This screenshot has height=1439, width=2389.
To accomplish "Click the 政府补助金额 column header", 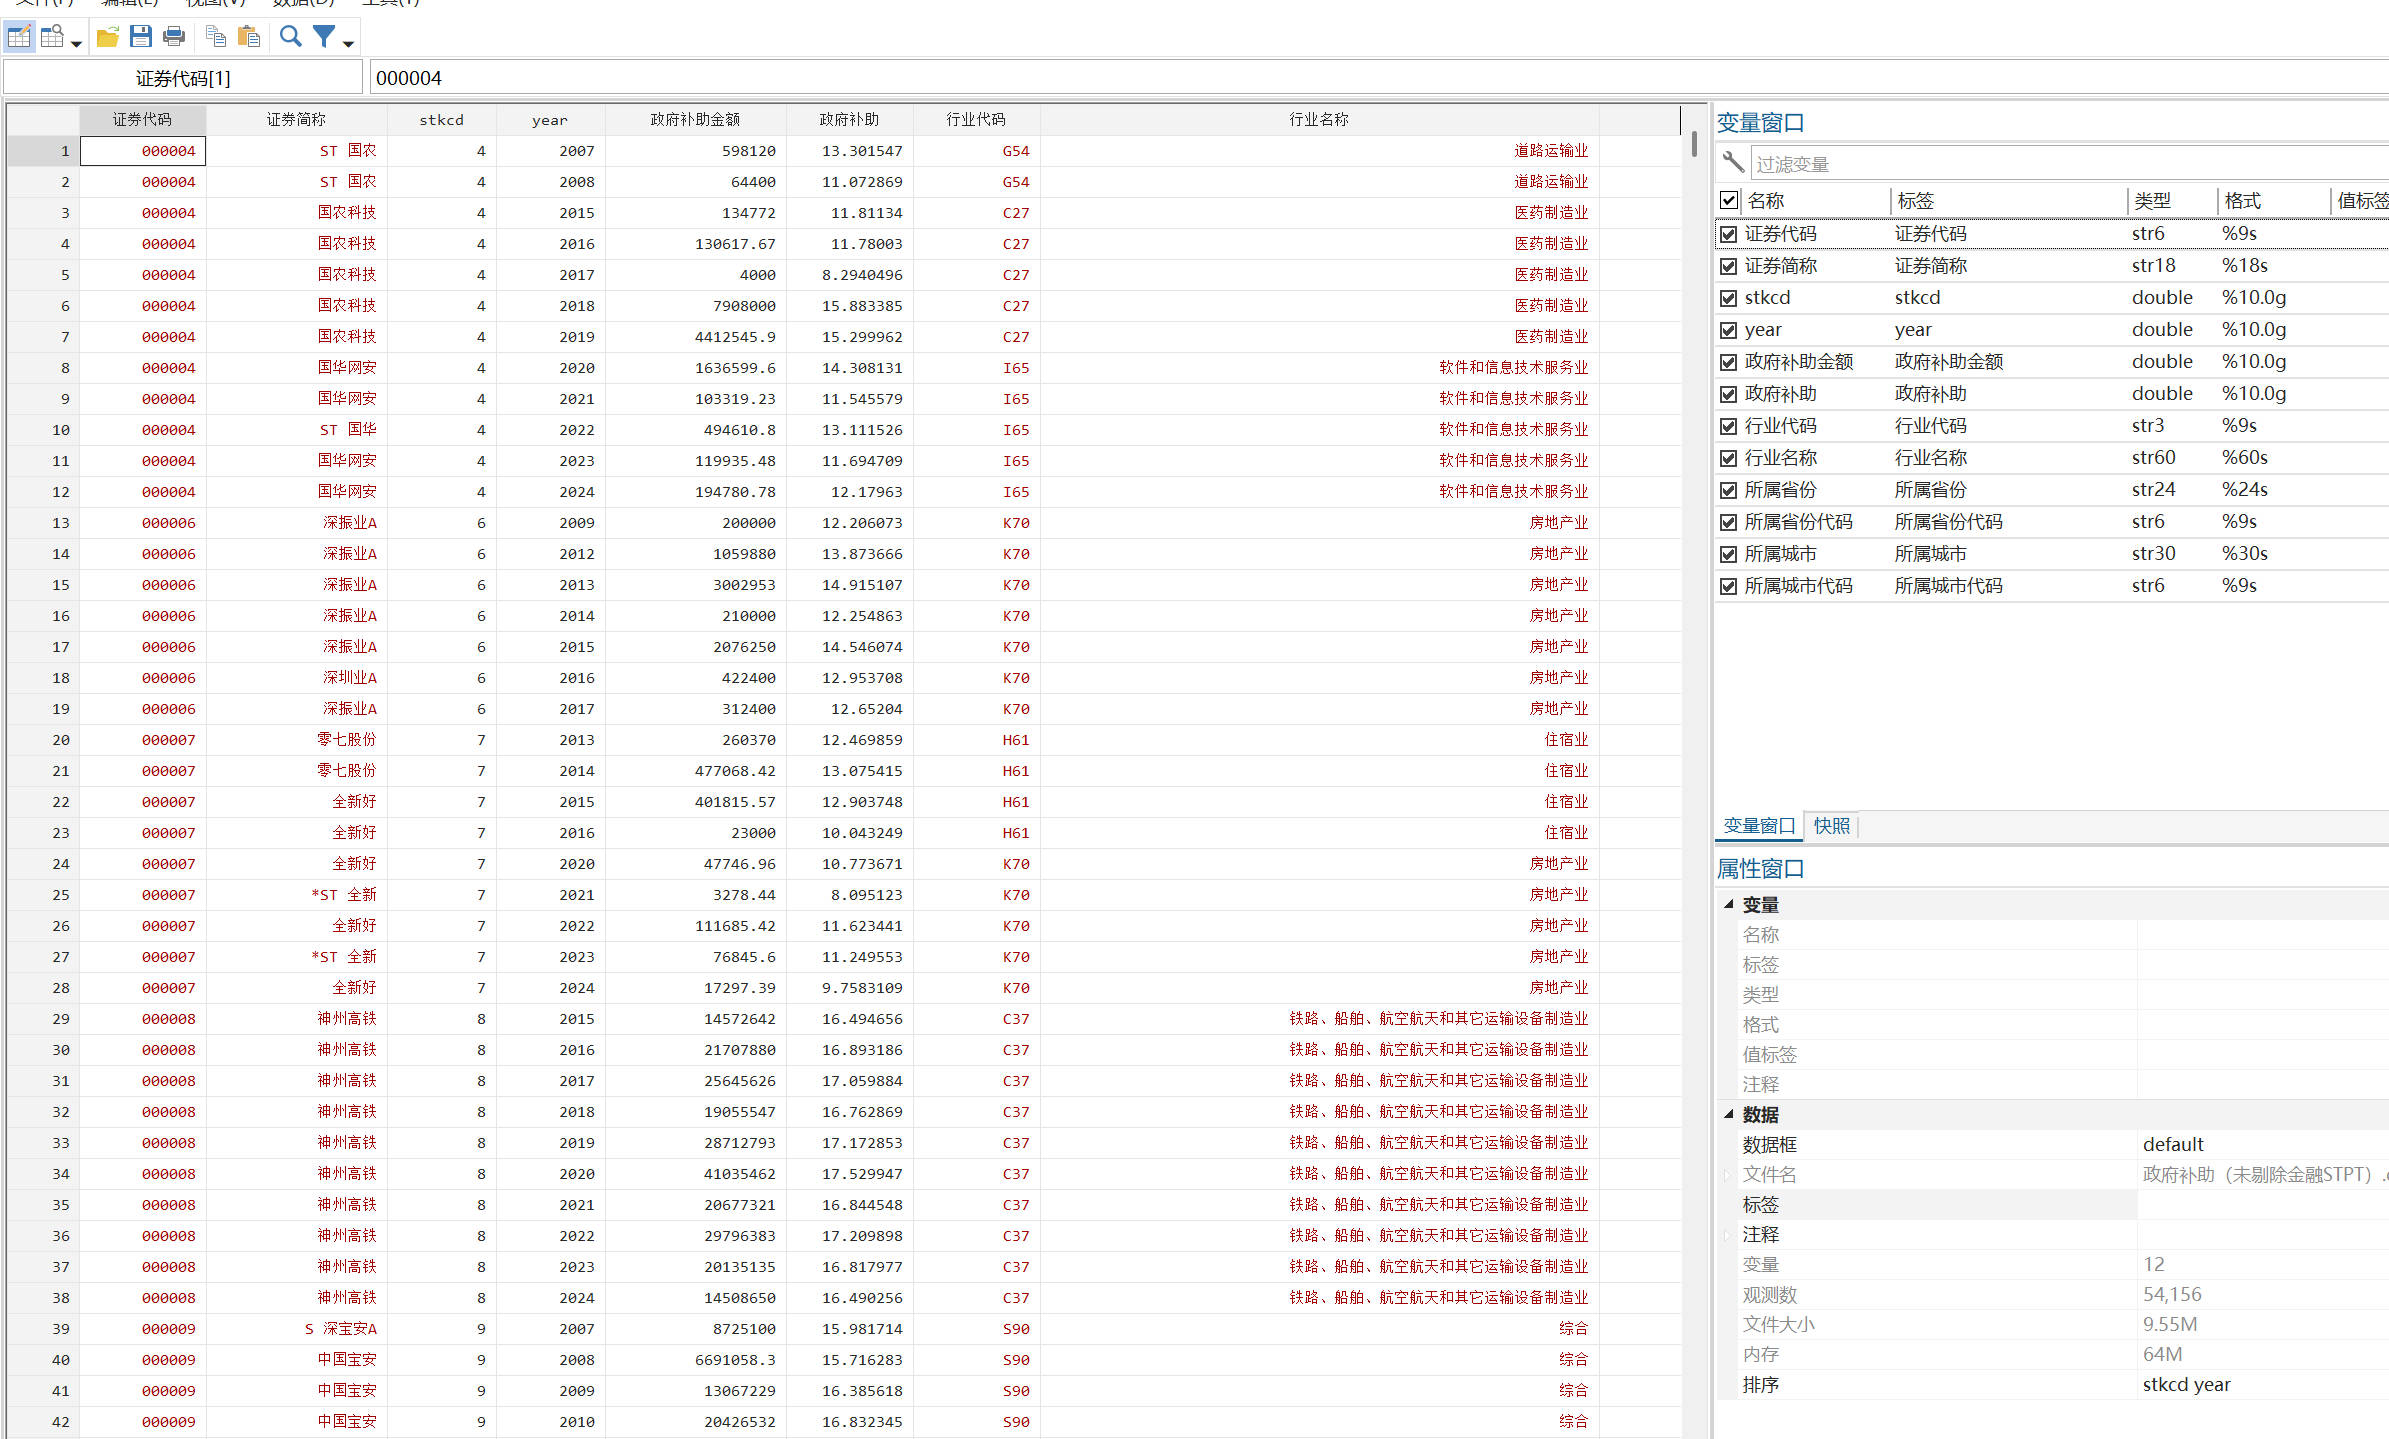I will (x=695, y=119).
